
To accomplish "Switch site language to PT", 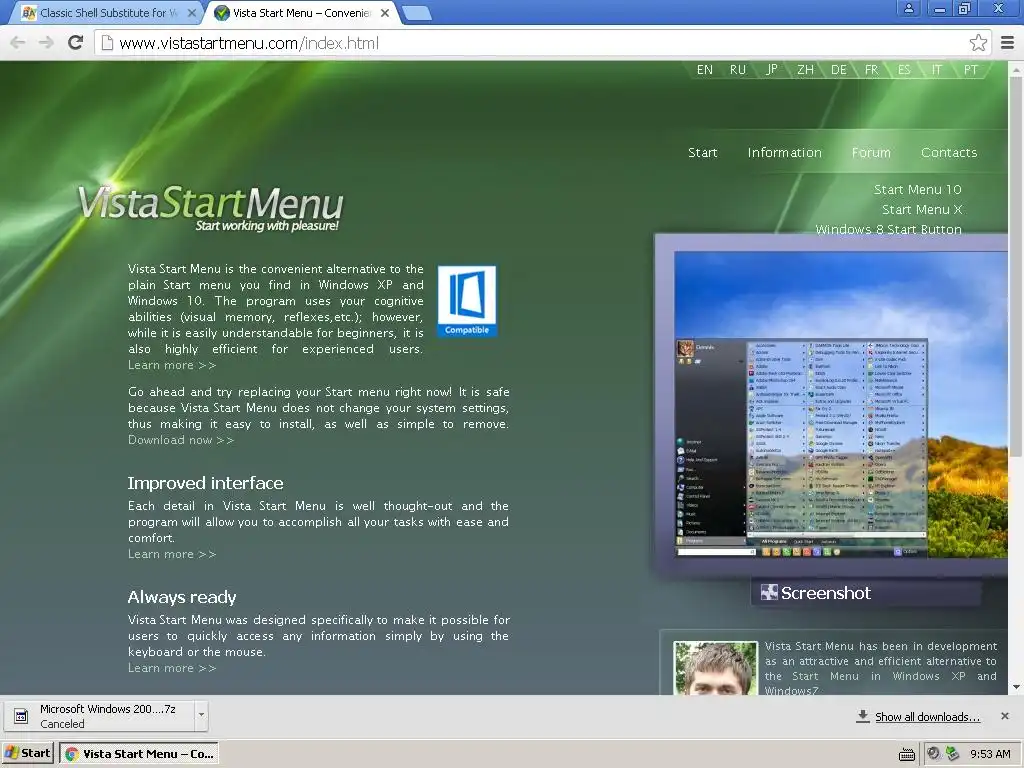I will pos(971,70).
